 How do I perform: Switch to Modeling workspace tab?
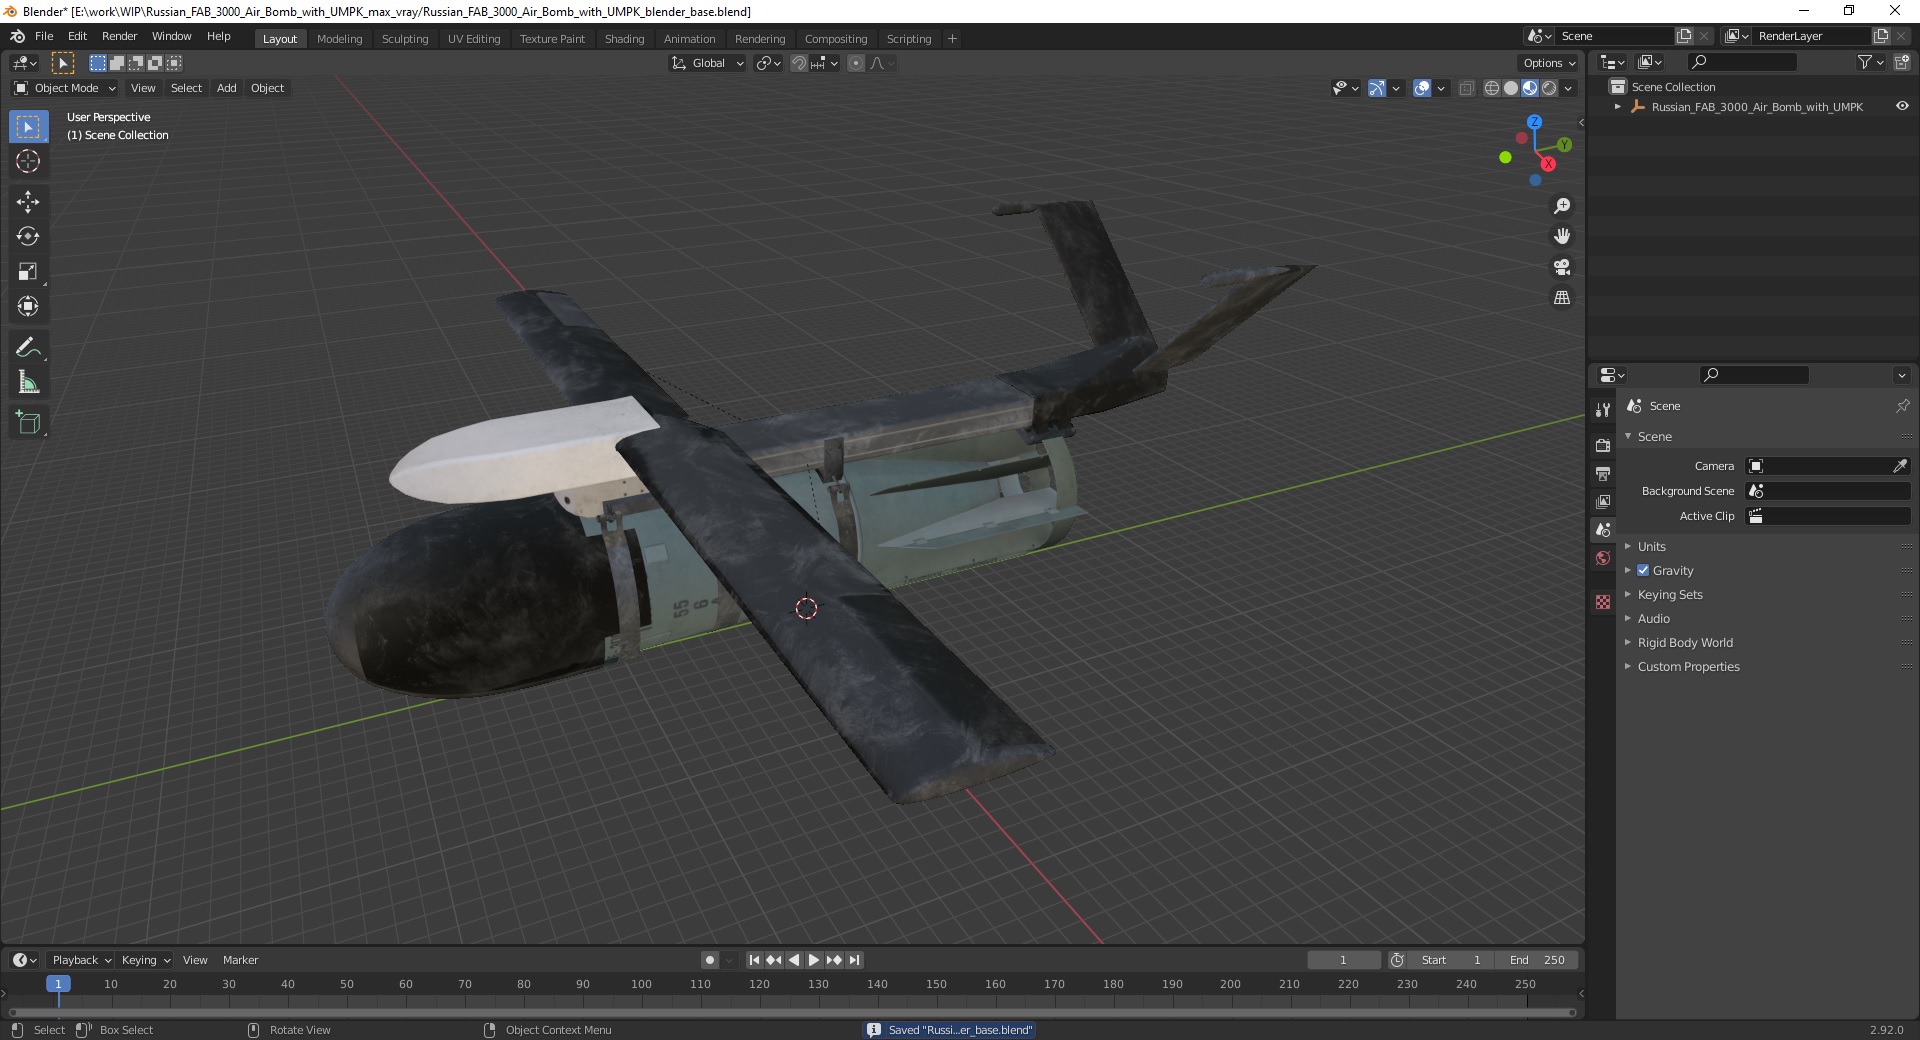[x=339, y=39]
